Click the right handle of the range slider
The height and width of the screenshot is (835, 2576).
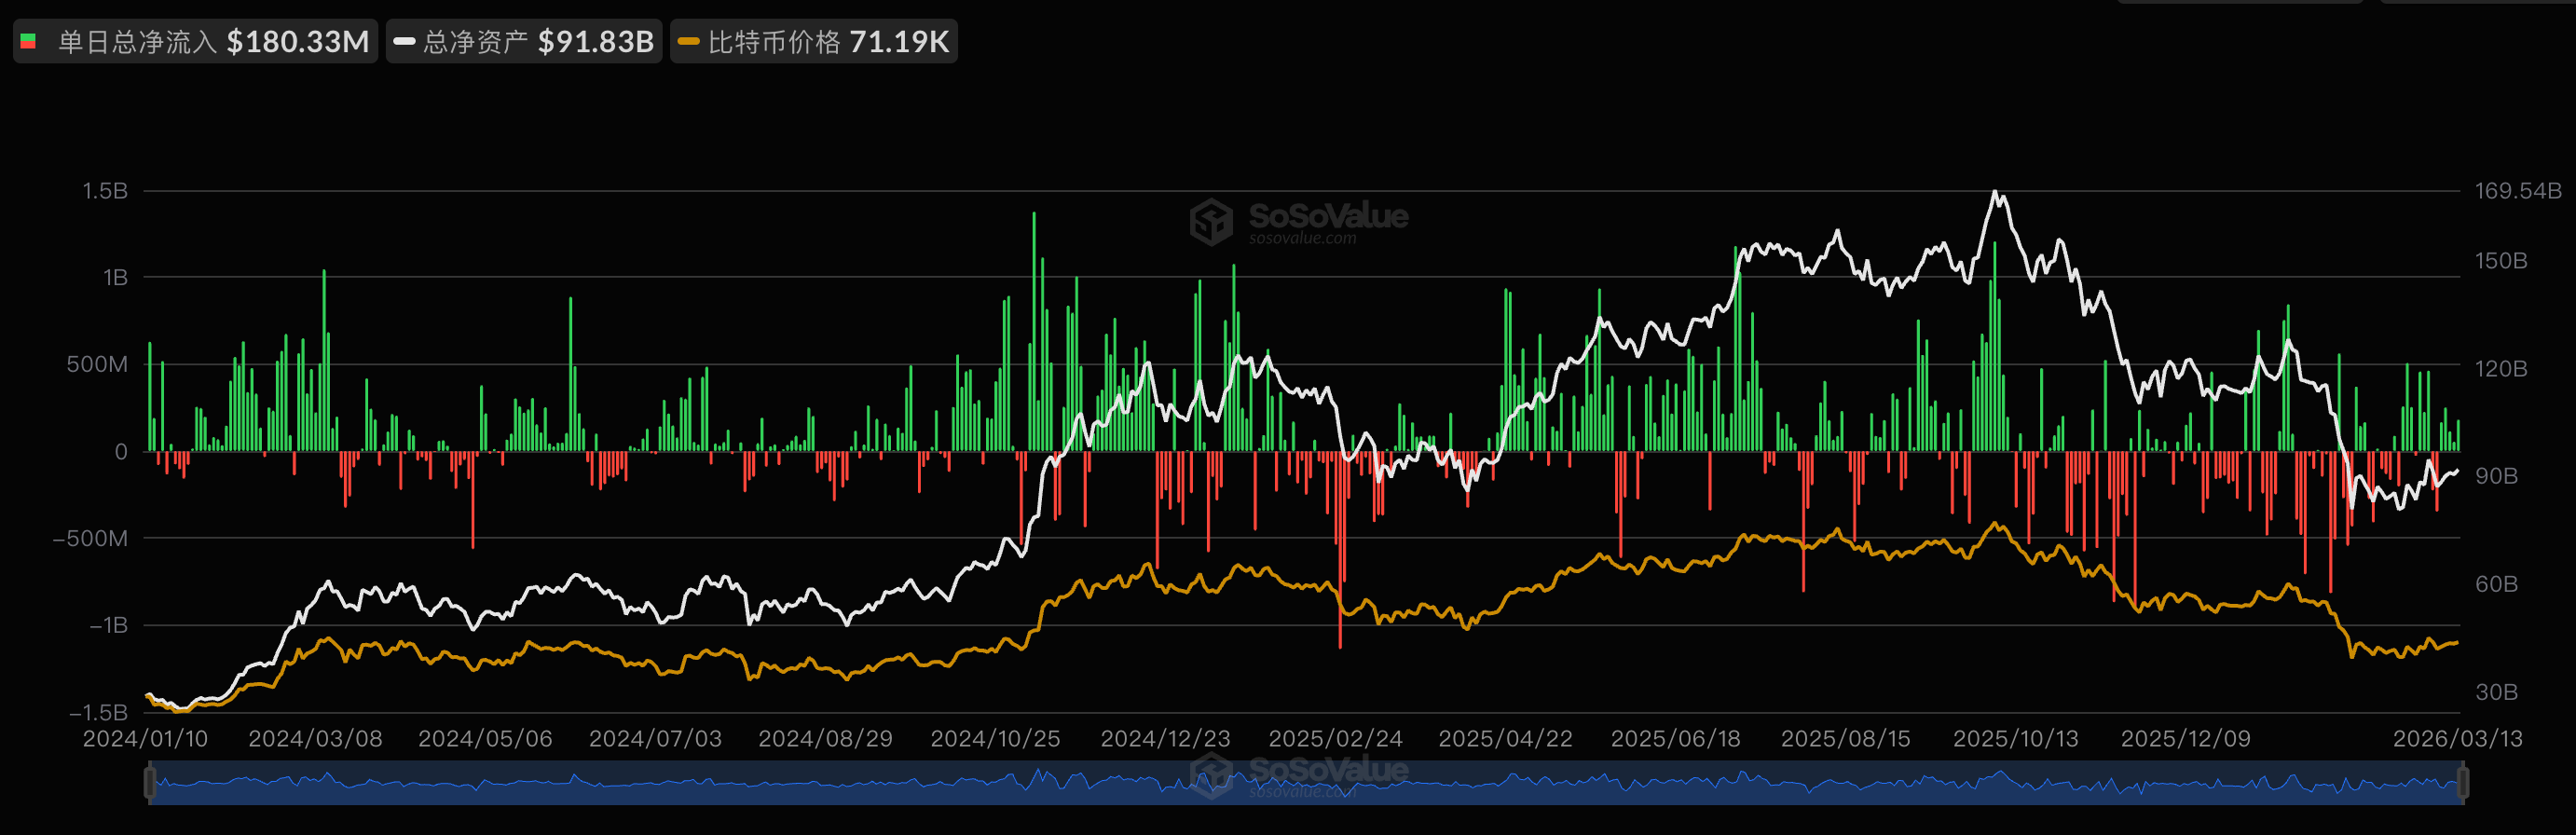[x=2462, y=782]
